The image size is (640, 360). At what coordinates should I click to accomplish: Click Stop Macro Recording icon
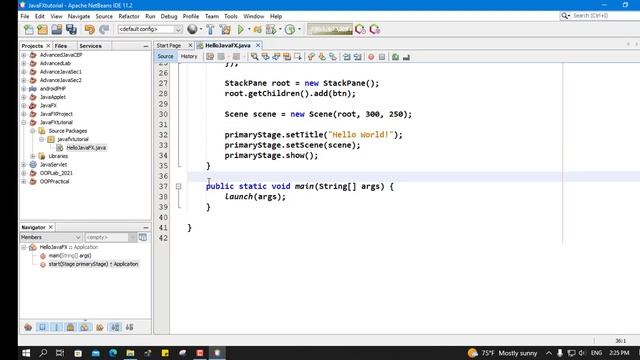382,57
